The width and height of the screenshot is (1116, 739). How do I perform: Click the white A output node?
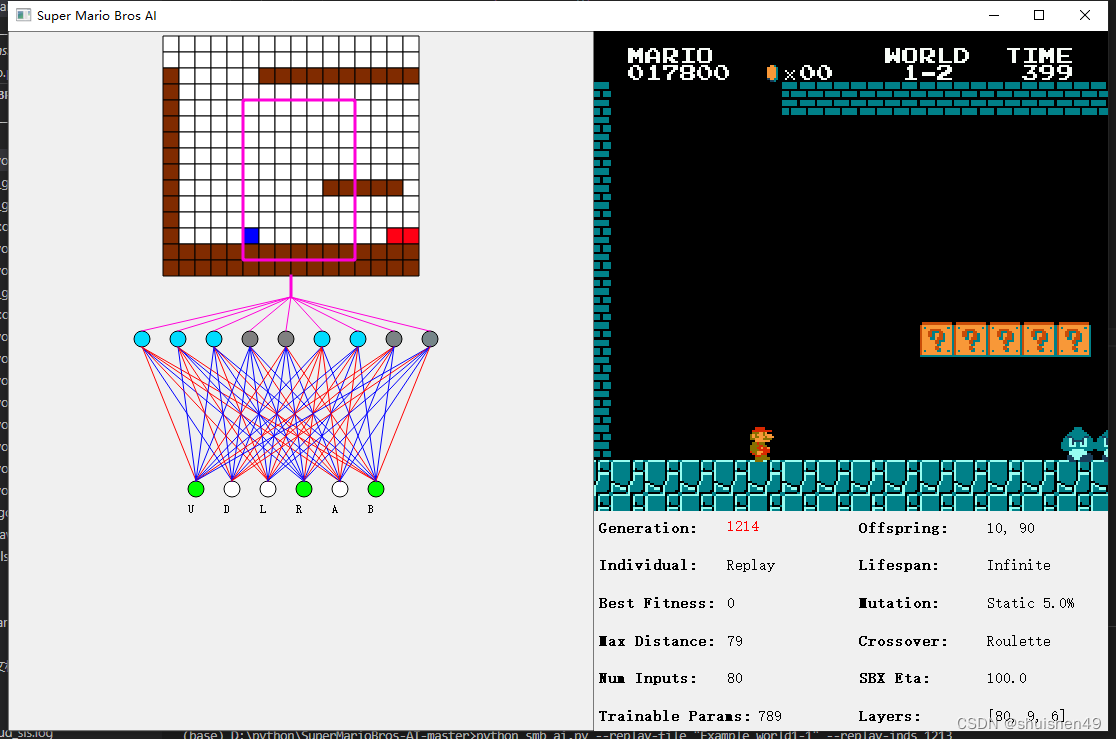pyautogui.click(x=339, y=489)
